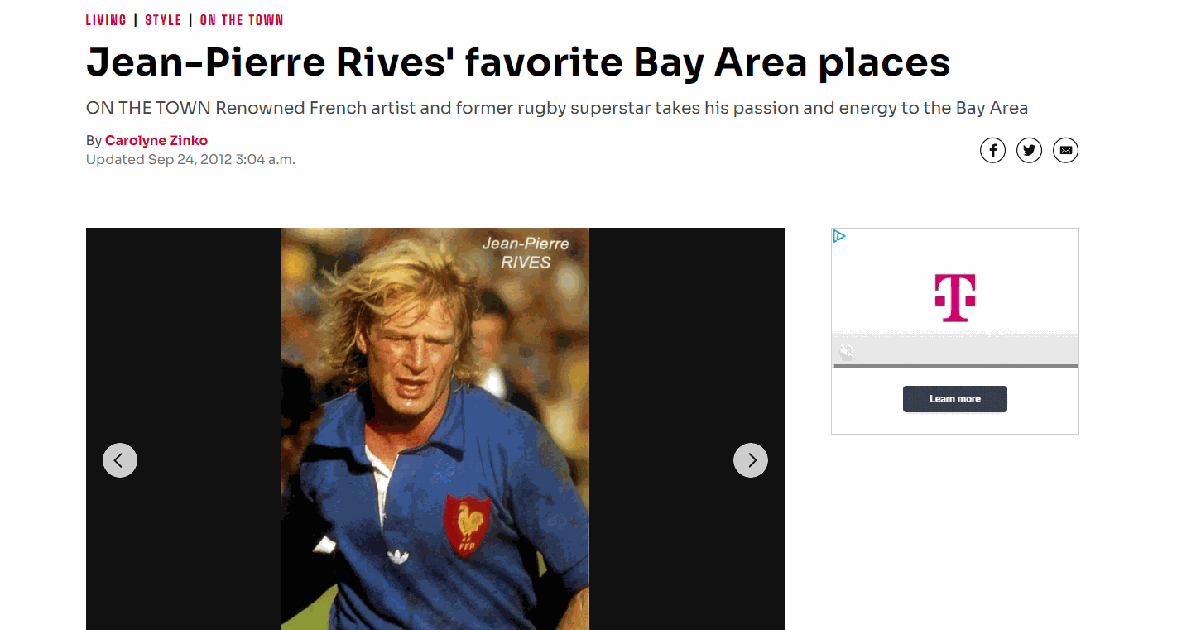Share the article on Twitter
1200x630 pixels.
(1029, 151)
